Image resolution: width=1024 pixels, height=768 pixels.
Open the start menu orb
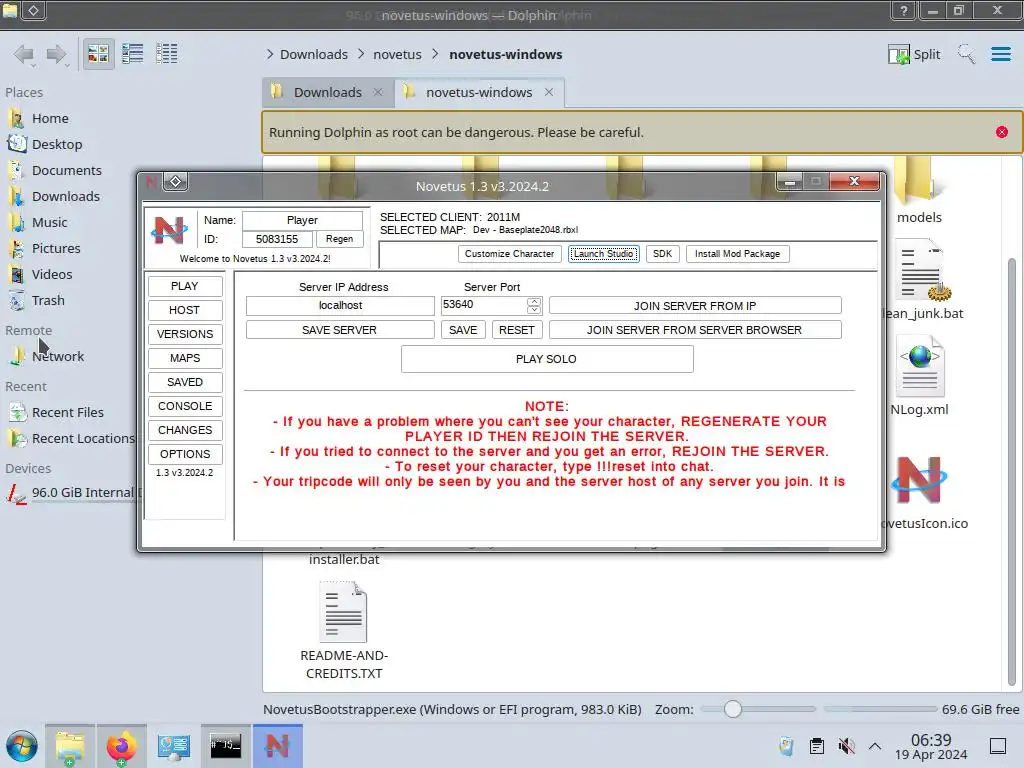point(22,746)
